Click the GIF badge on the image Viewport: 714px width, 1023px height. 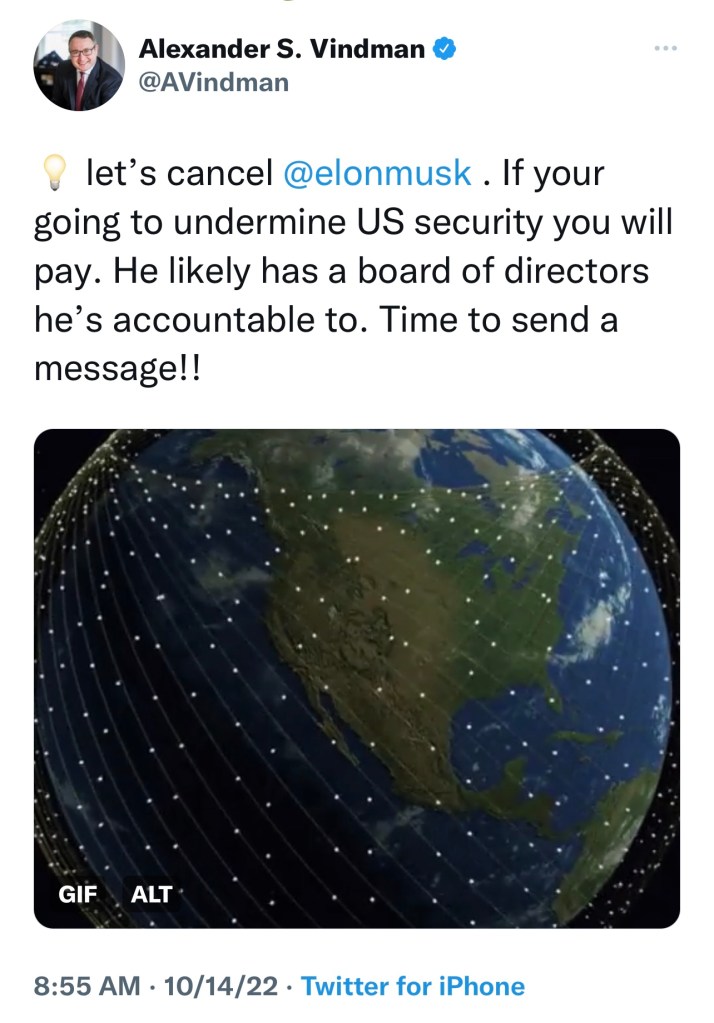(78, 893)
